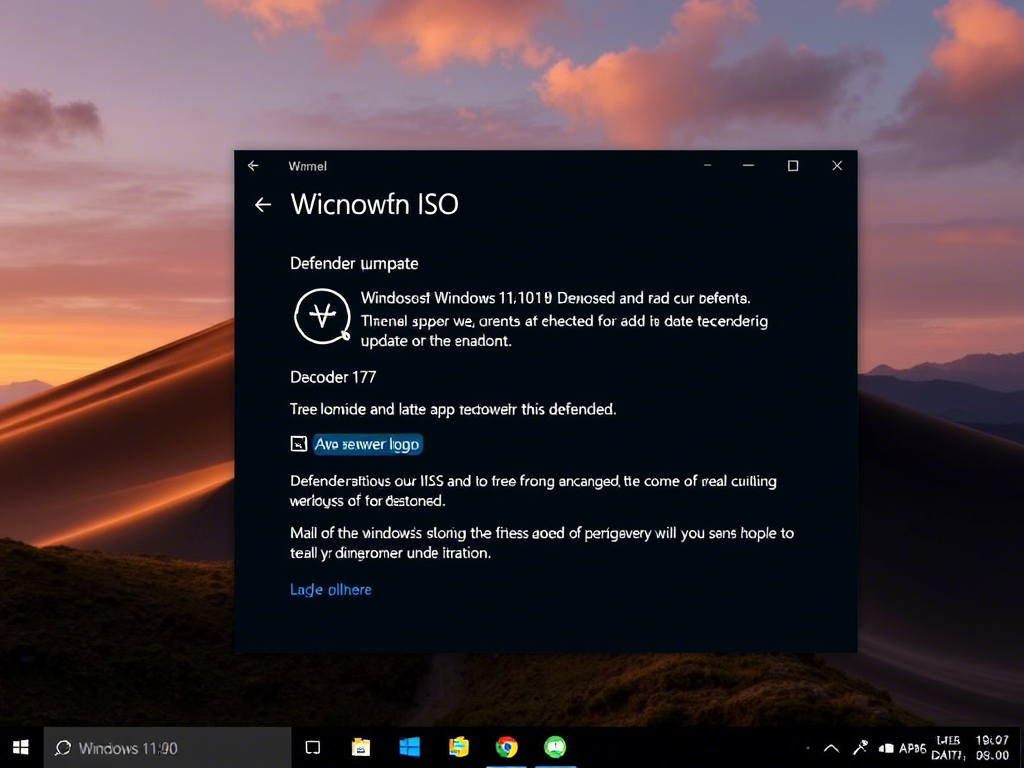The width and height of the screenshot is (1024, 768).
Task: Click the Defender umpate heading
Action: 354,264
